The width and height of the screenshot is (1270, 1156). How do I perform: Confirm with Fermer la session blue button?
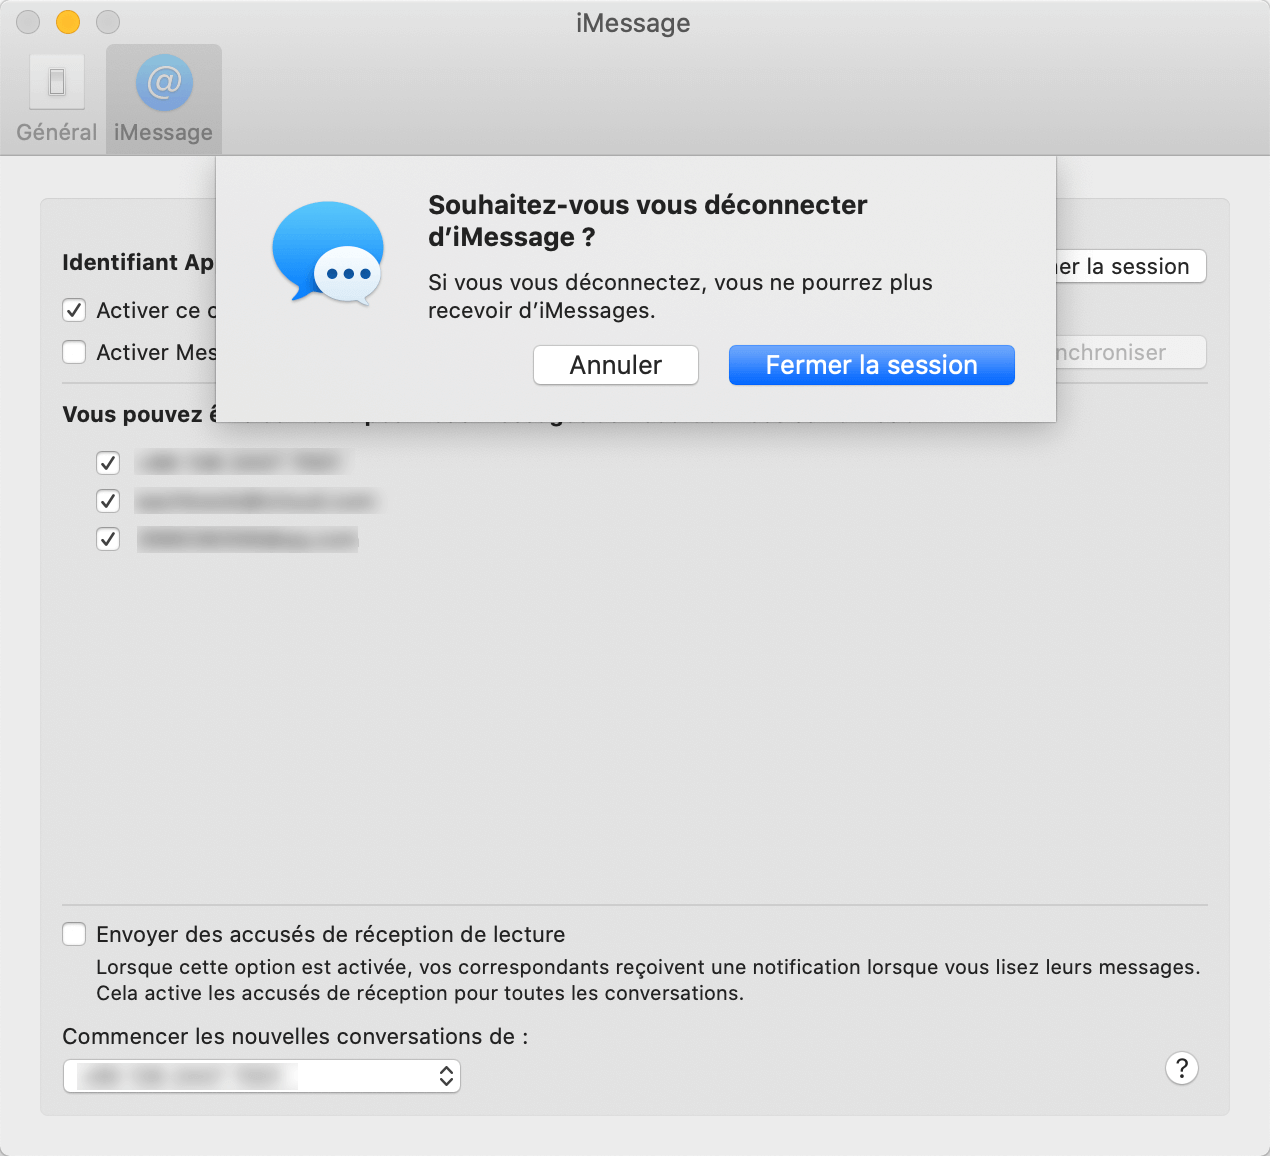point(872,365)
